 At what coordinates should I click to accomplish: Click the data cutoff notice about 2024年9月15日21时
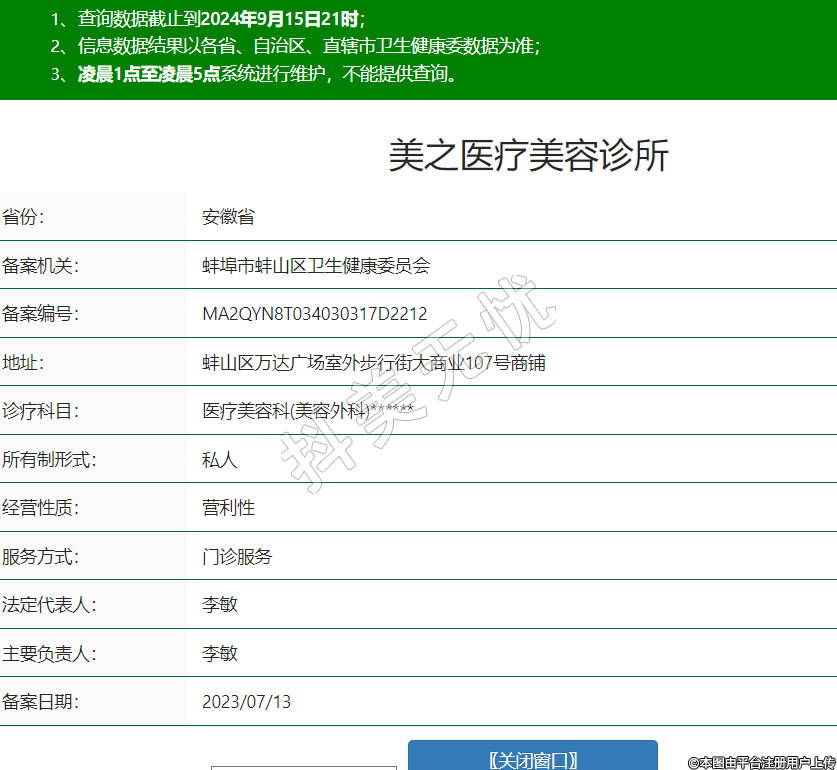[207, 18]
